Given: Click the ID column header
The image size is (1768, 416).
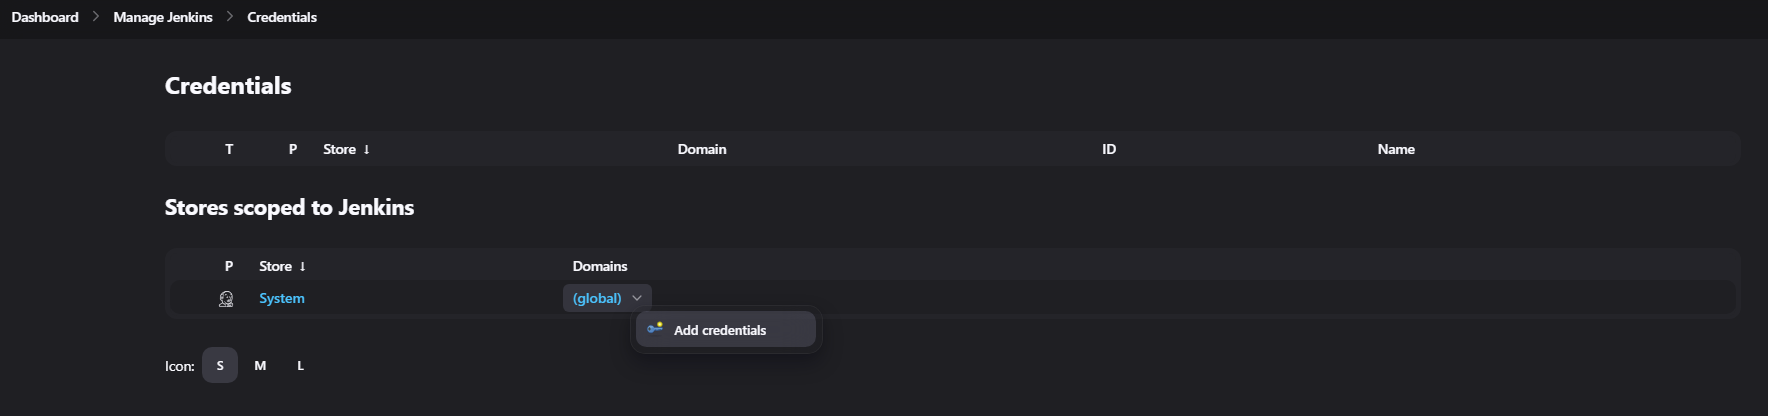Looking at the screenshot, I should pyautogui.click(x=1109, y=149).
